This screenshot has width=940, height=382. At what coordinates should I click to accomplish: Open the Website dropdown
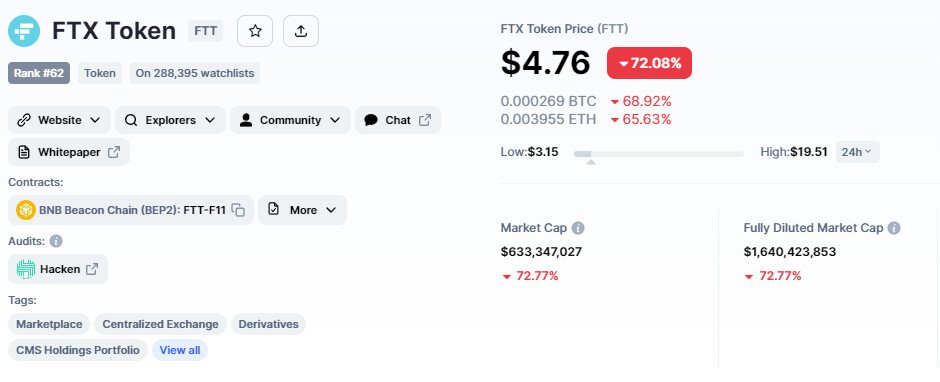pos(59,120)
